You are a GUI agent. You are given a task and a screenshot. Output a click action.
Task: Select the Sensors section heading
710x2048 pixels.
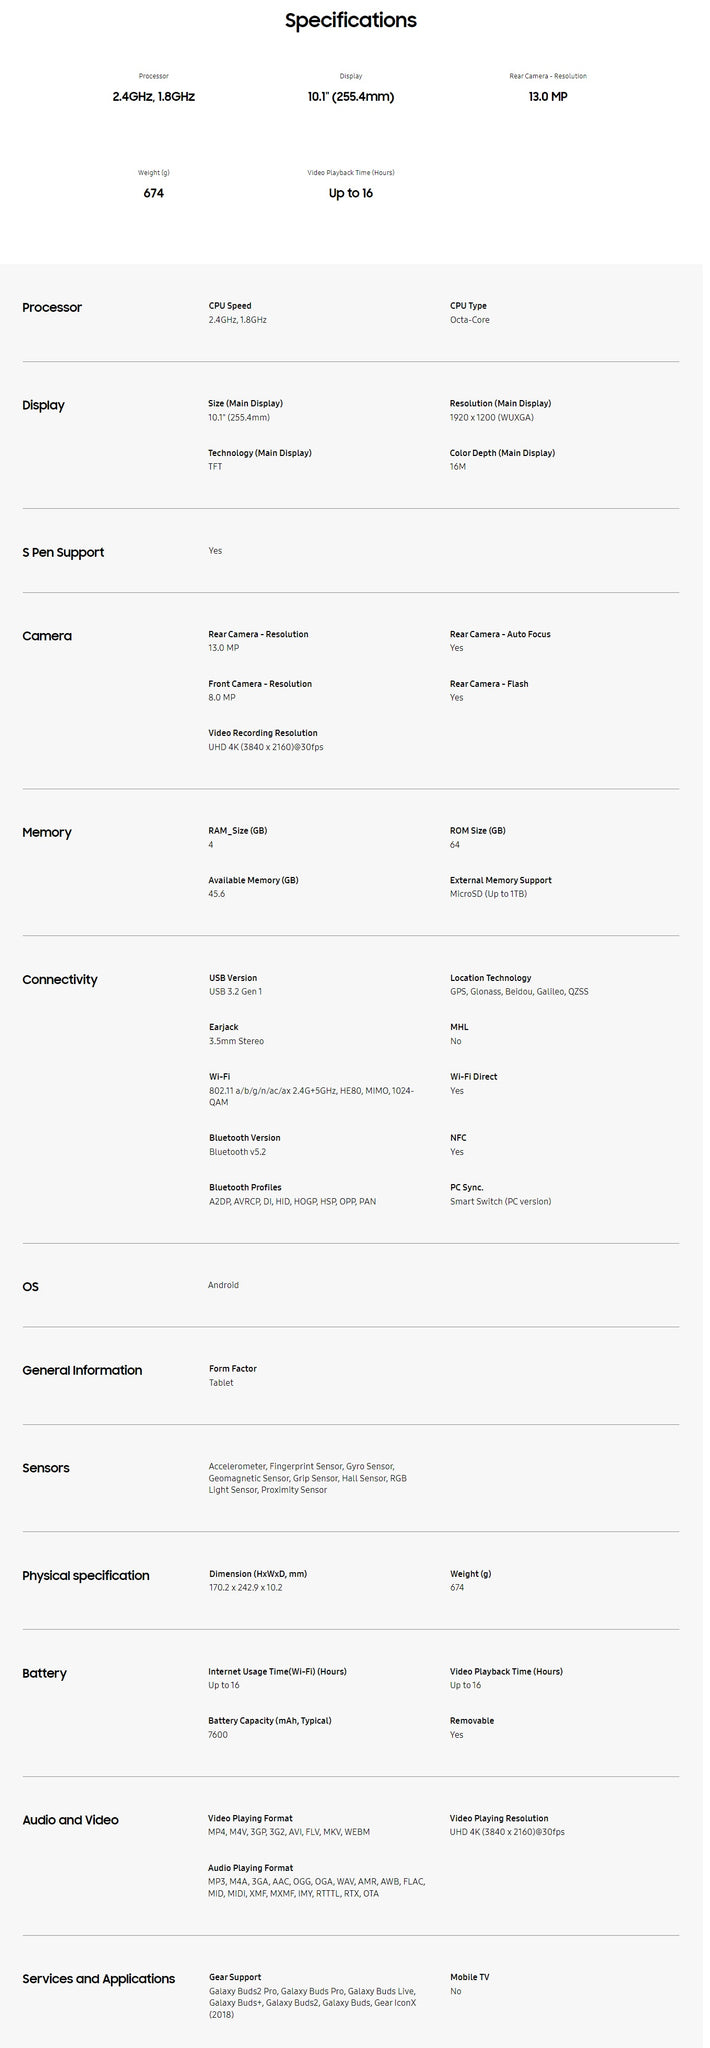coord(46,1469)
